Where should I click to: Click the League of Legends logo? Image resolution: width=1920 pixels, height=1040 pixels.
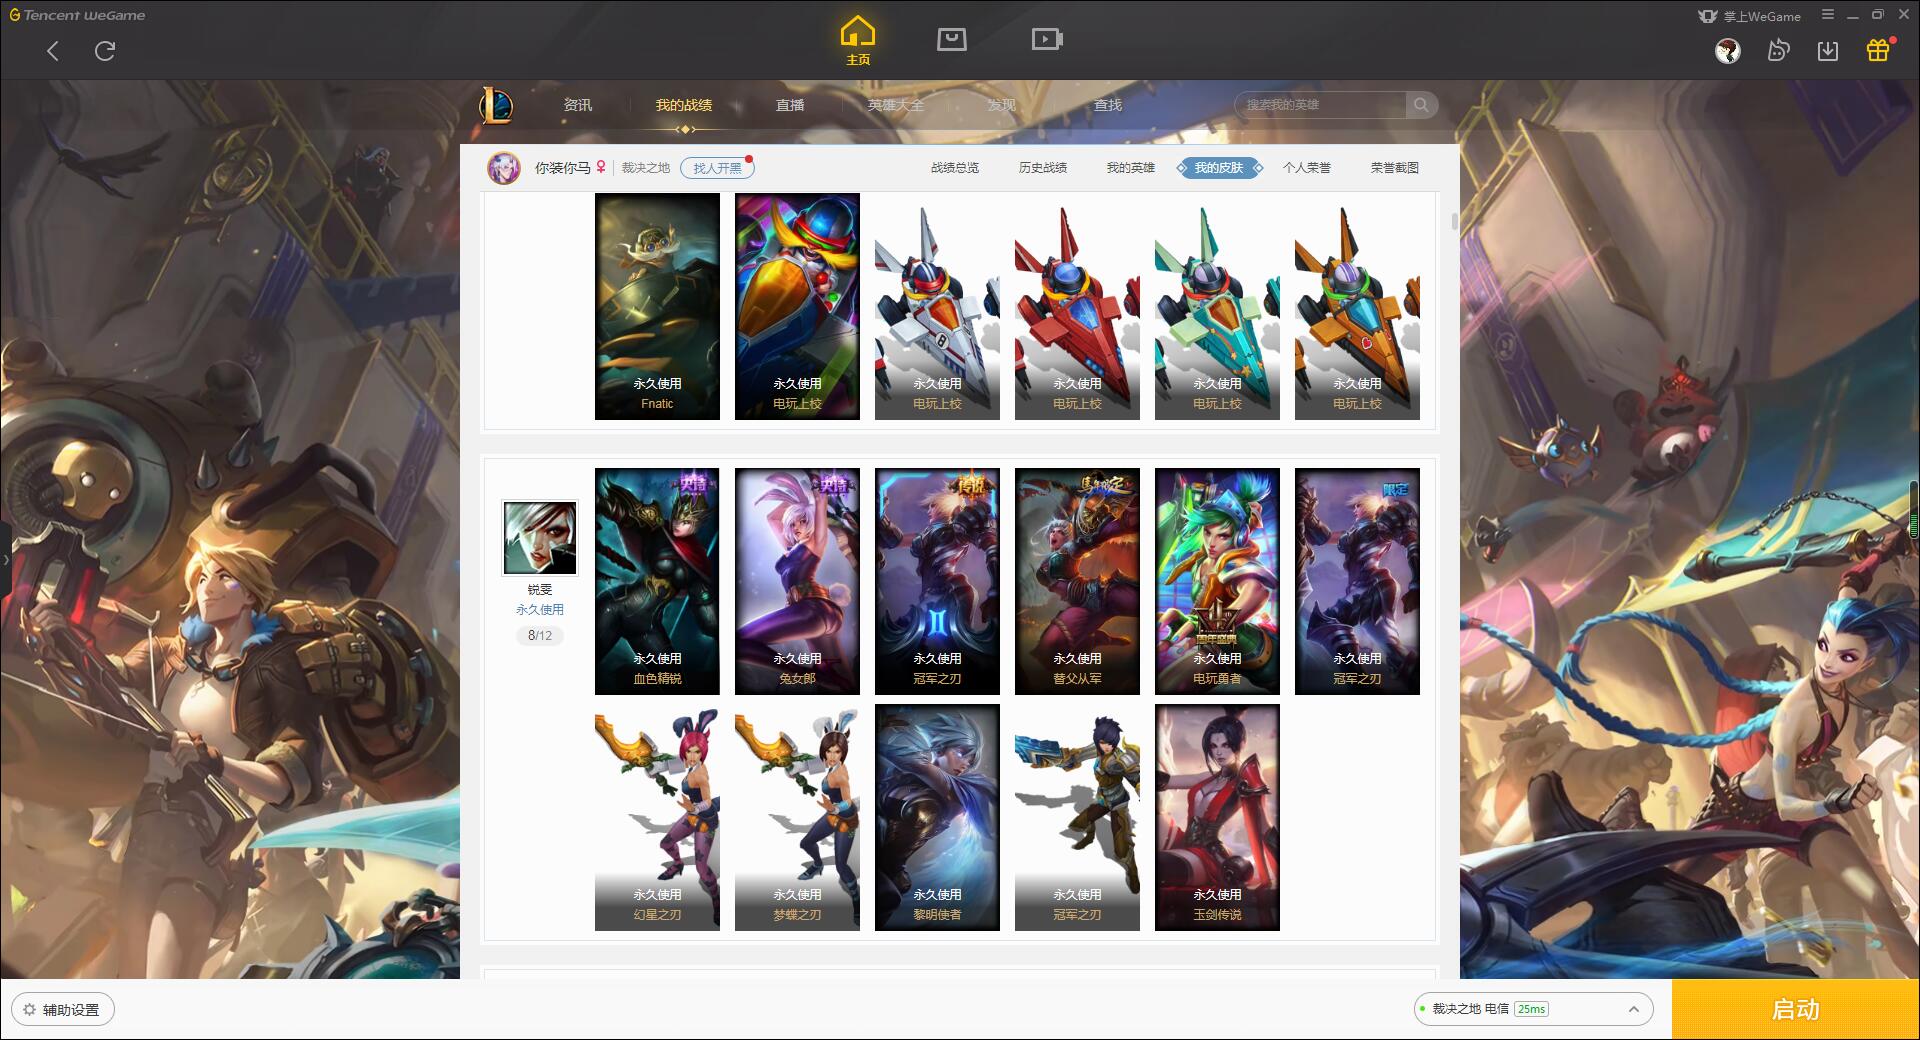pos(497,104)
